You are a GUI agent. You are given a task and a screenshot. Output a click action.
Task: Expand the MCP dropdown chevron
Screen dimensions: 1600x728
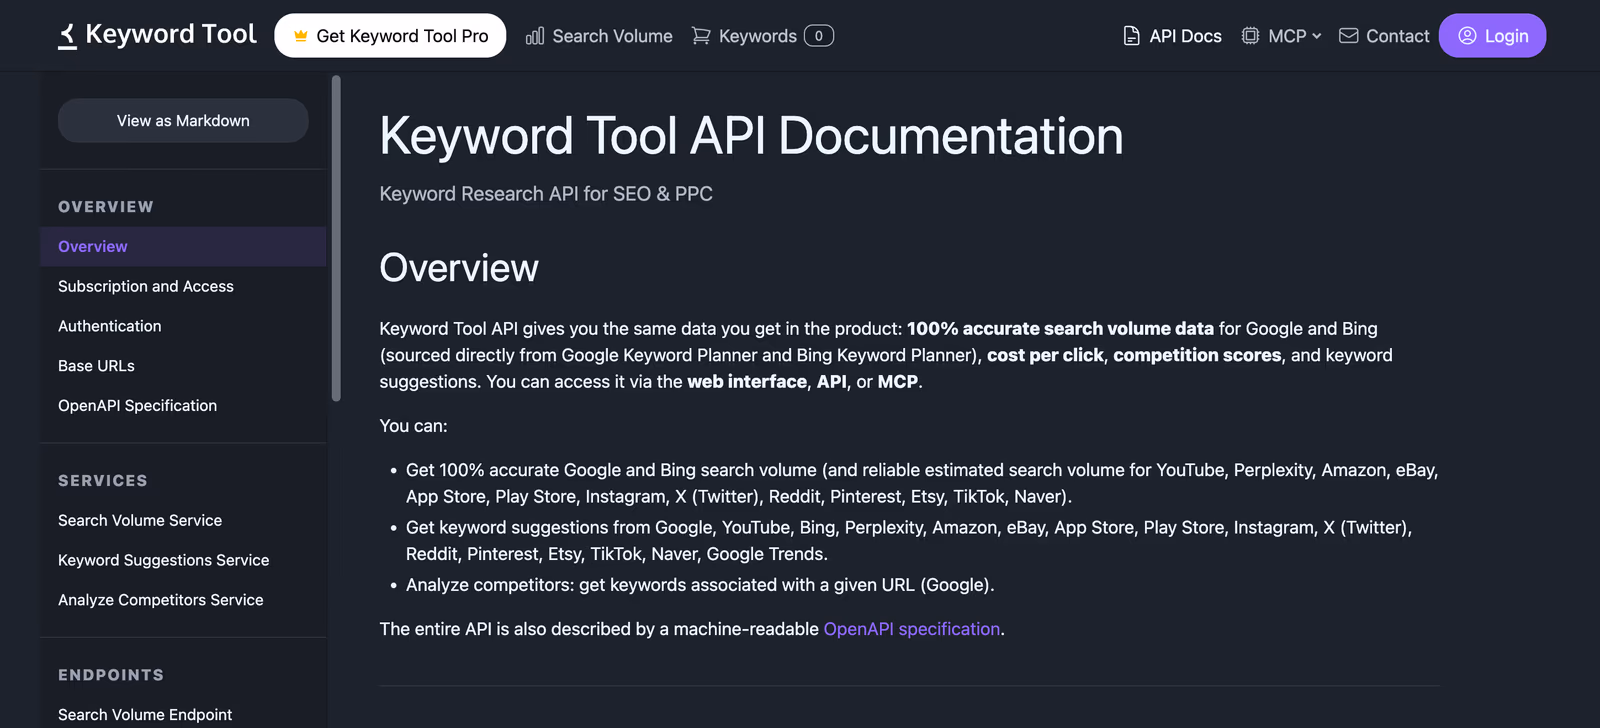pyautogui.click(x=1316, y=36)
